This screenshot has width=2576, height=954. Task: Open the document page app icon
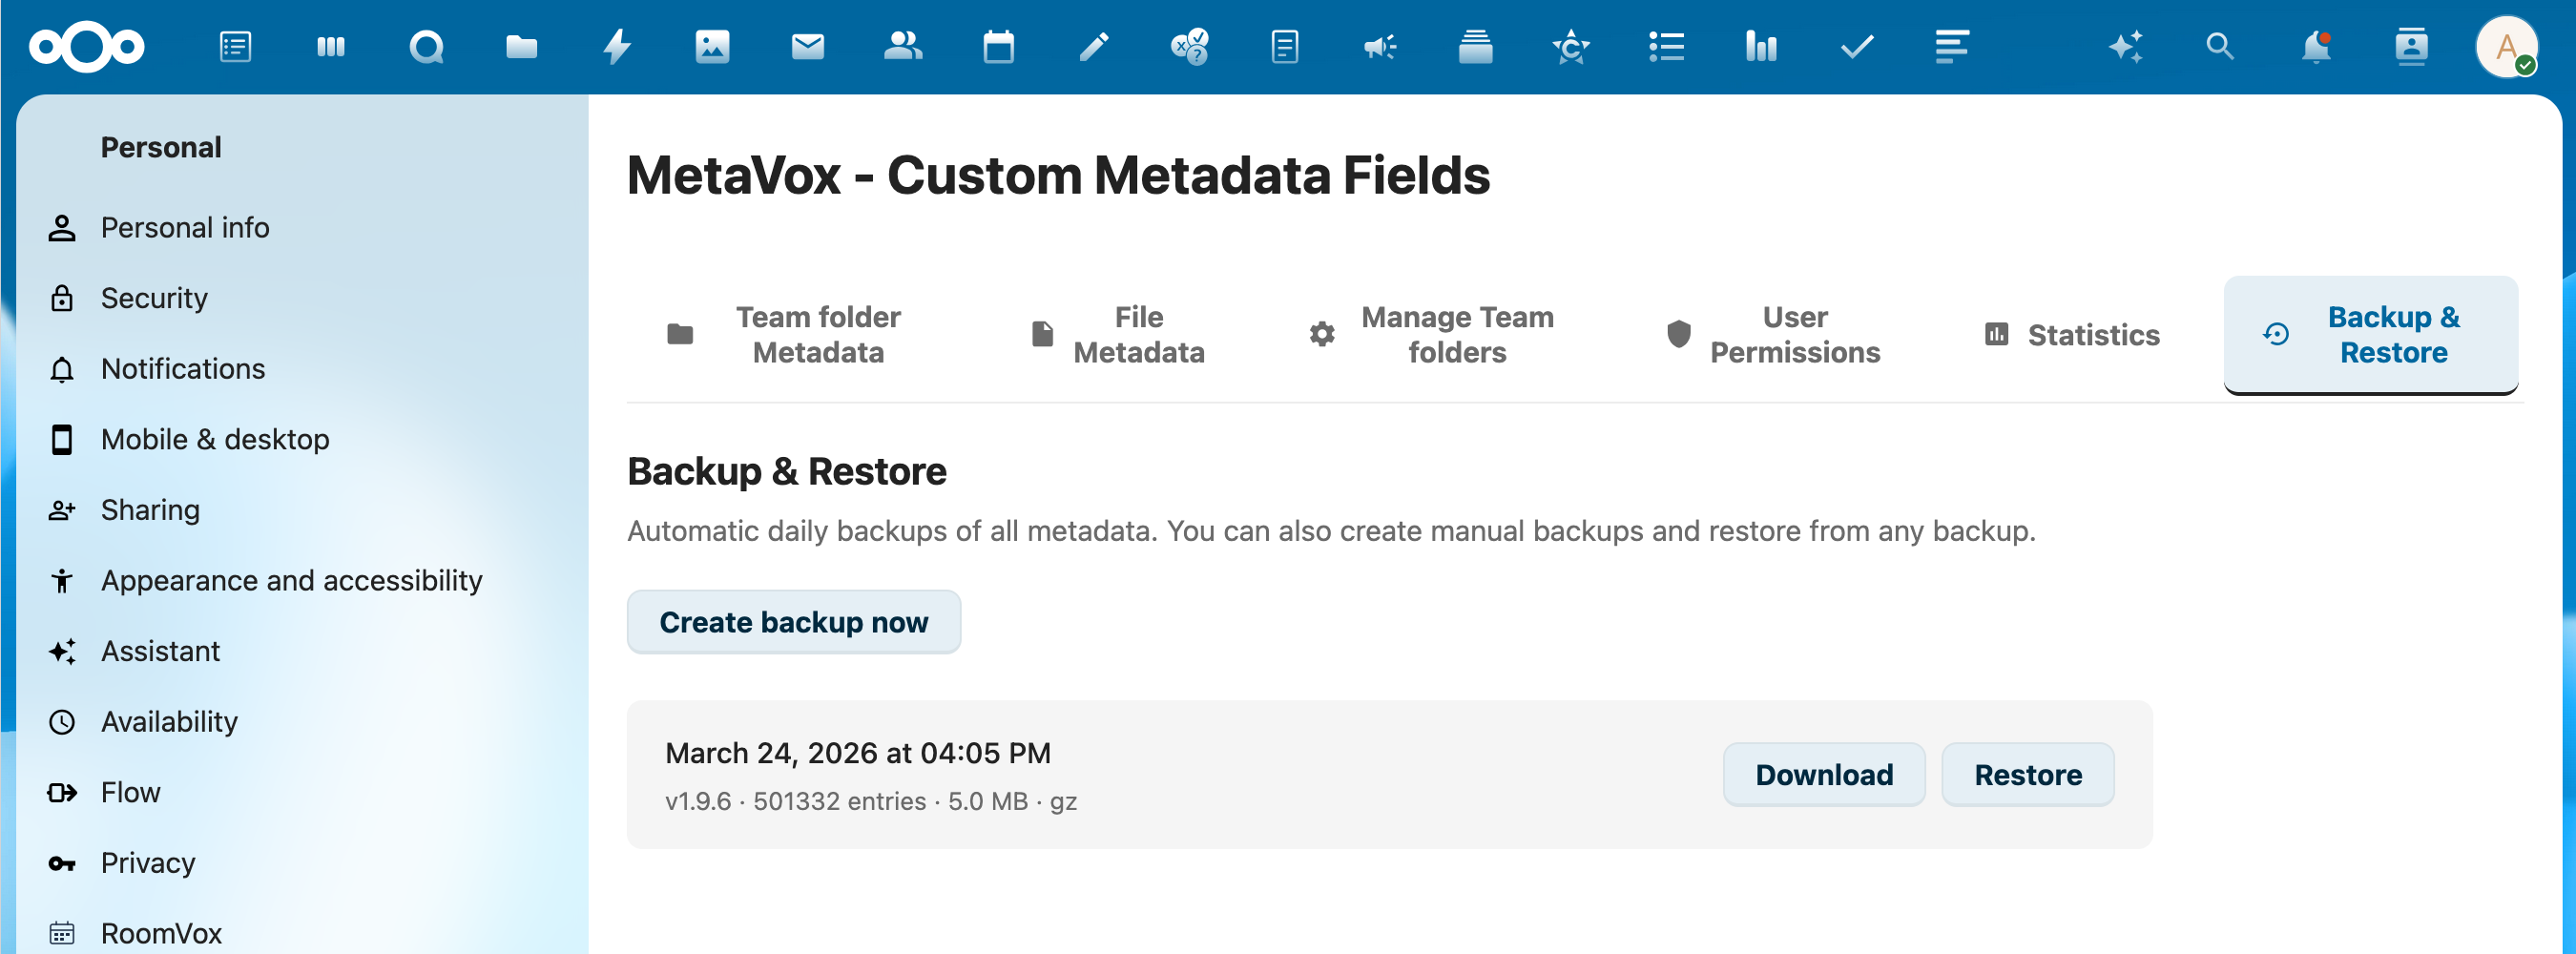1284,47
